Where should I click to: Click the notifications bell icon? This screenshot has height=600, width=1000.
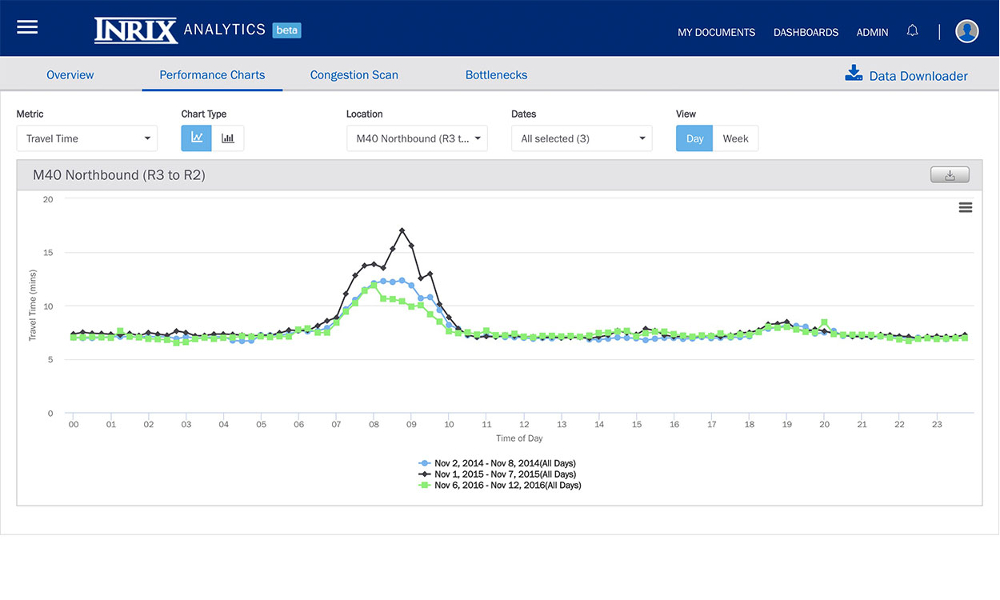pyautogui.click(x=912, y=30)
